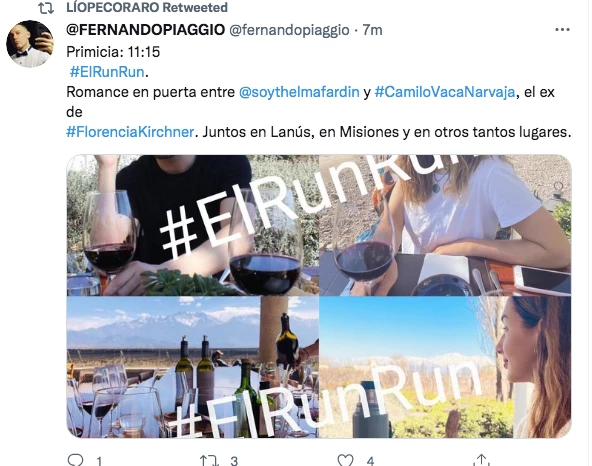Retweet using the retweet arrows icon
This screenshot has width=592, height=466.
pyautogui.click(x=209, y=460)
